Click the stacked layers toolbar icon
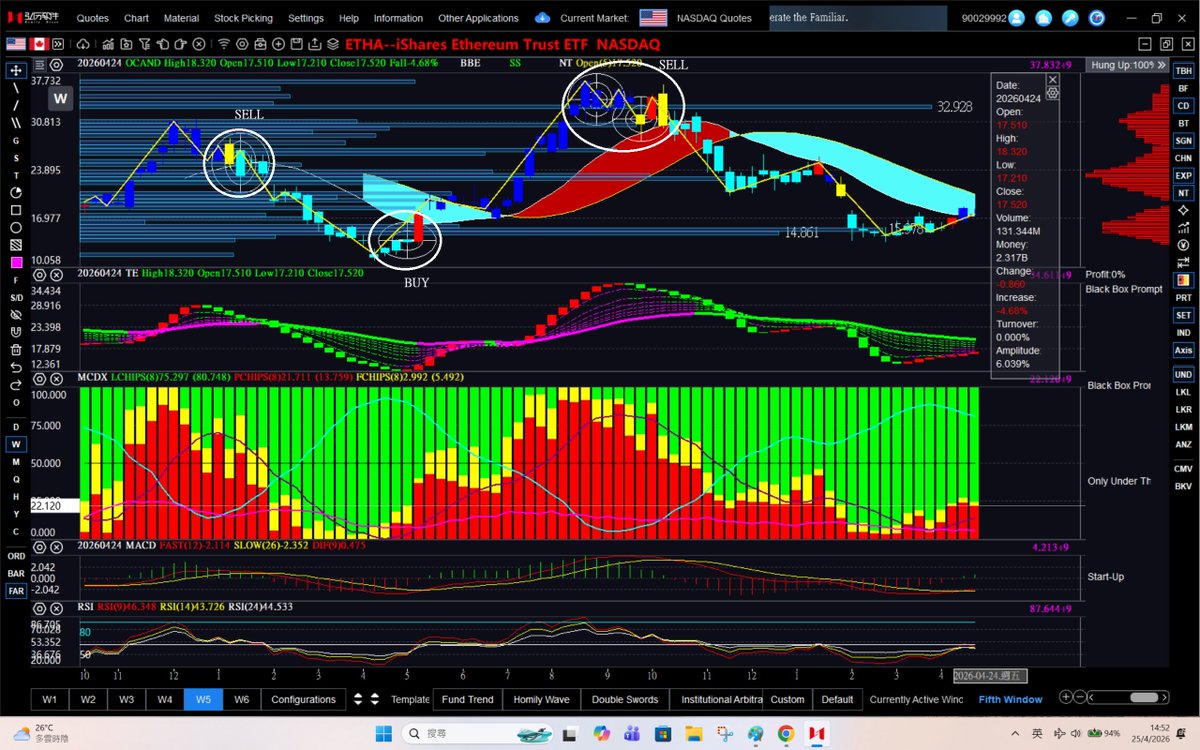This screenshot has width=1200, height=750. pos(333,44)
